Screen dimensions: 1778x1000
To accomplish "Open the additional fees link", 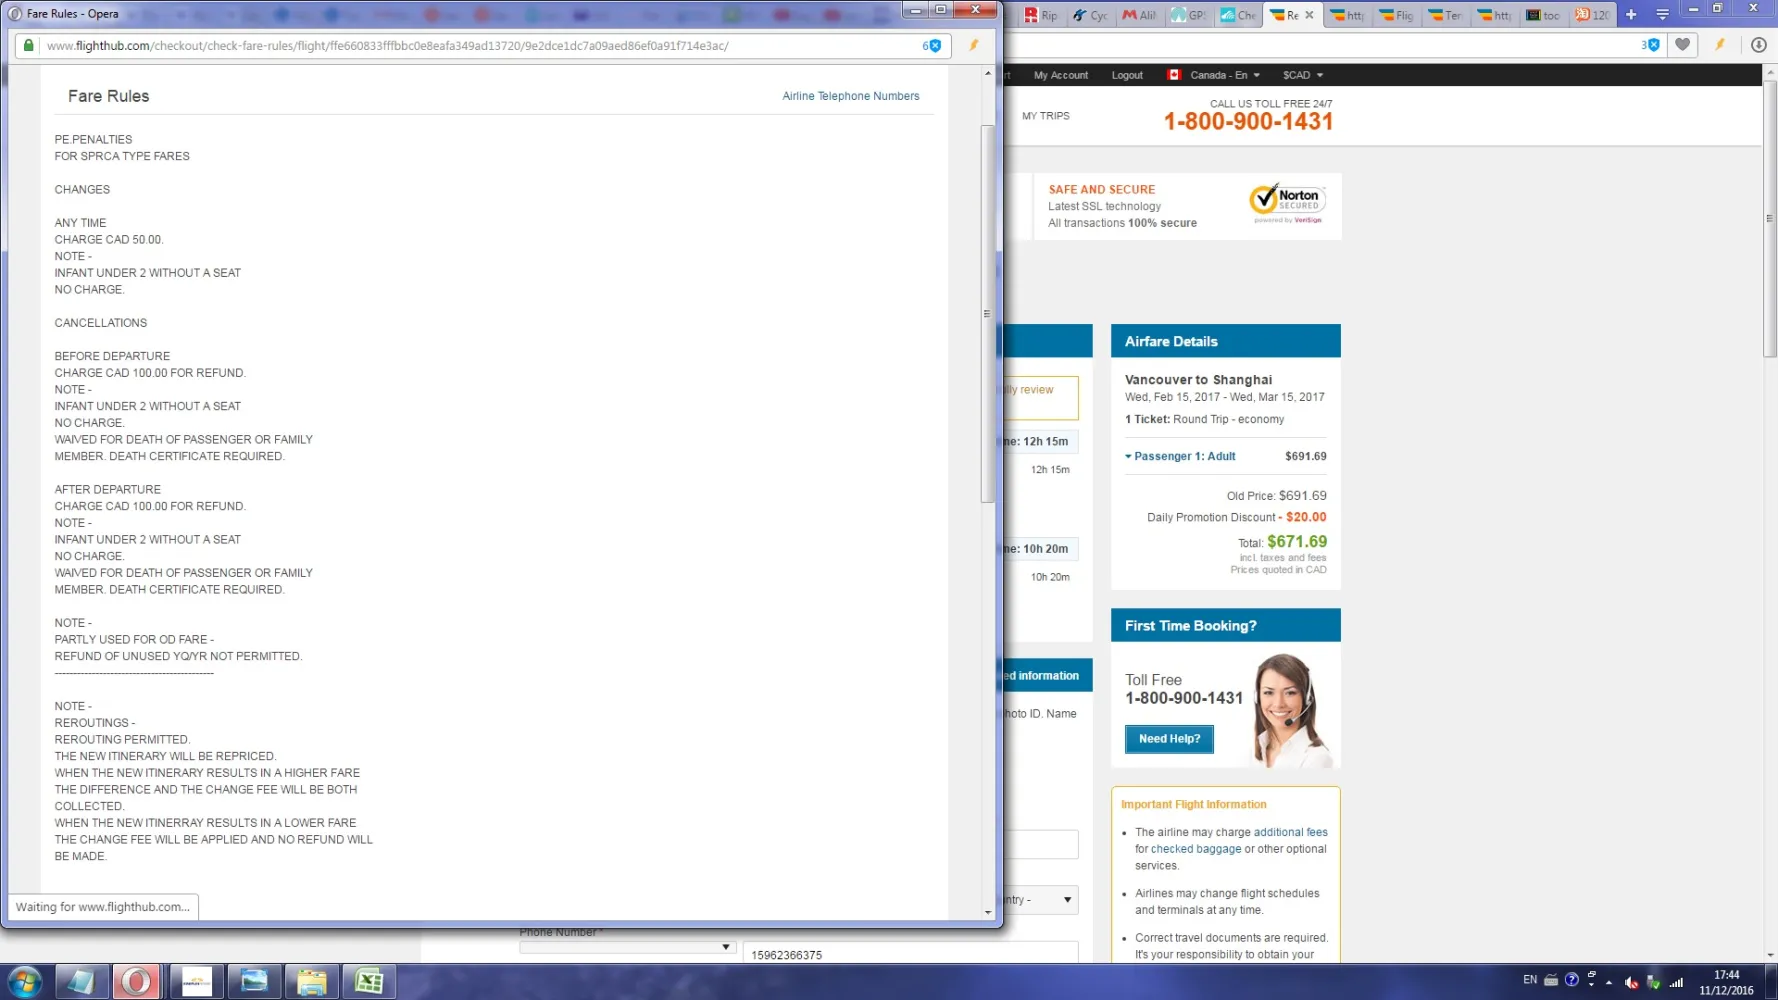I will point(1291,832).
